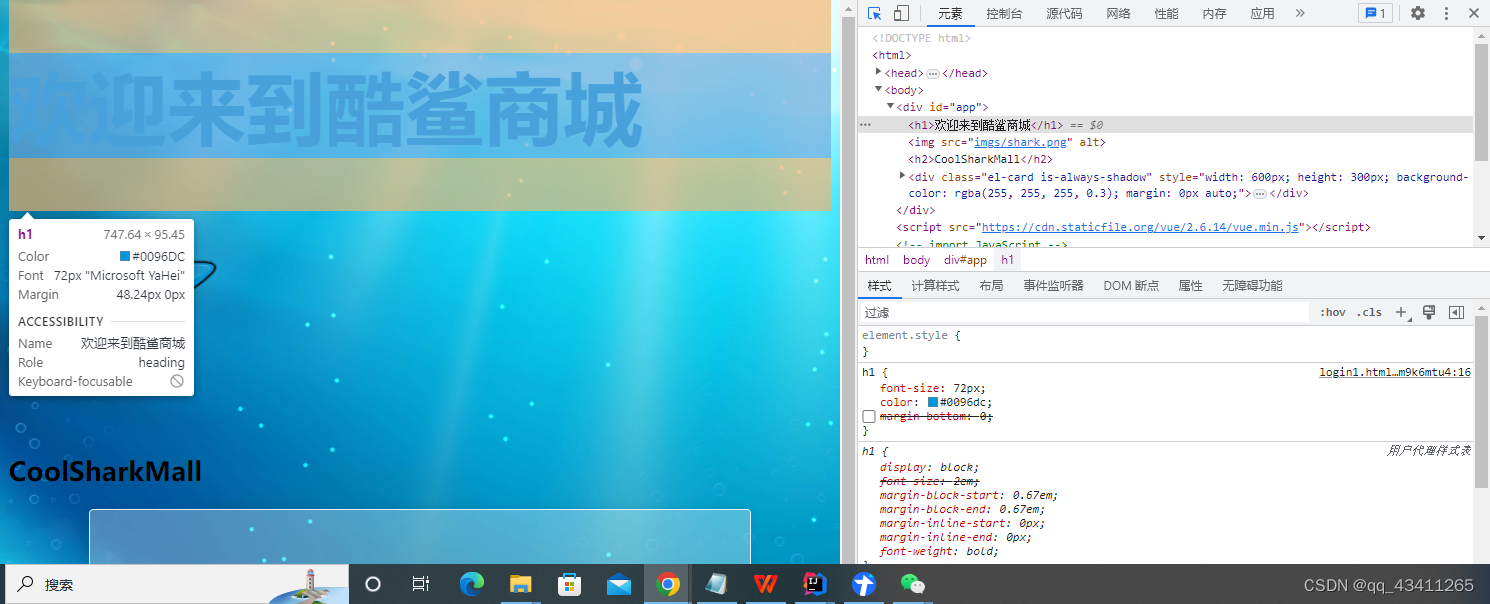
Task: Expand the head element node
Action: tap(879, 72)
